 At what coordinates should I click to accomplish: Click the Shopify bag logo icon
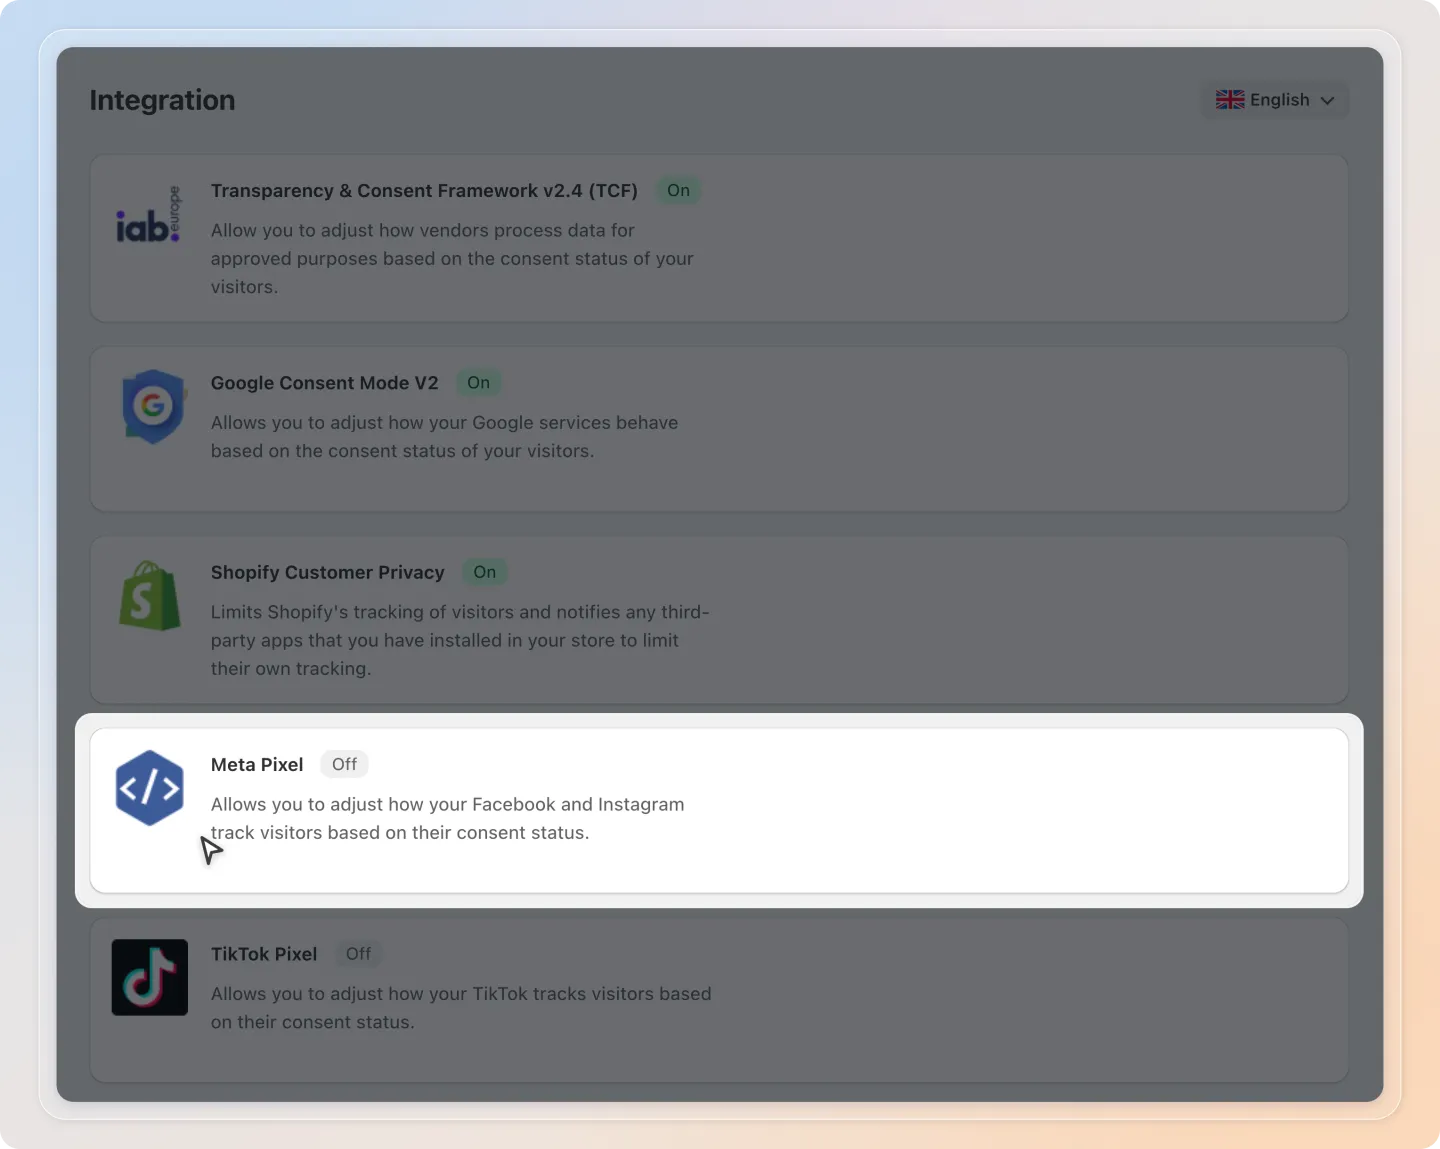[x=150, y=596]
